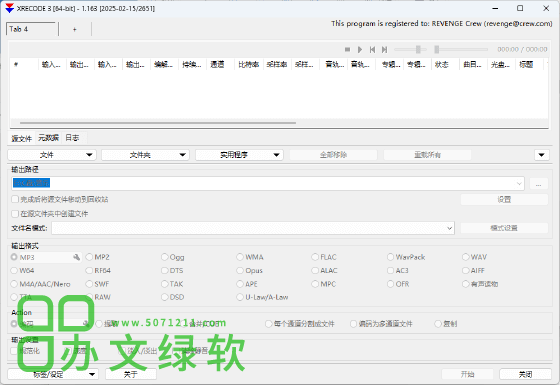Pick AC3 output format
This screenshot has height=385, width=560.
[398, 271]
